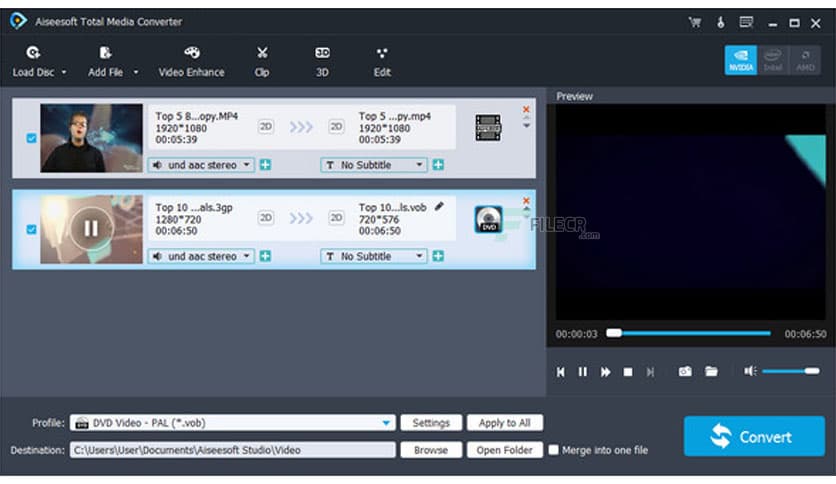Skip to next in preview
Image resolution: width=836 pixels, height=484 pixels.
(x=650, y=372)
